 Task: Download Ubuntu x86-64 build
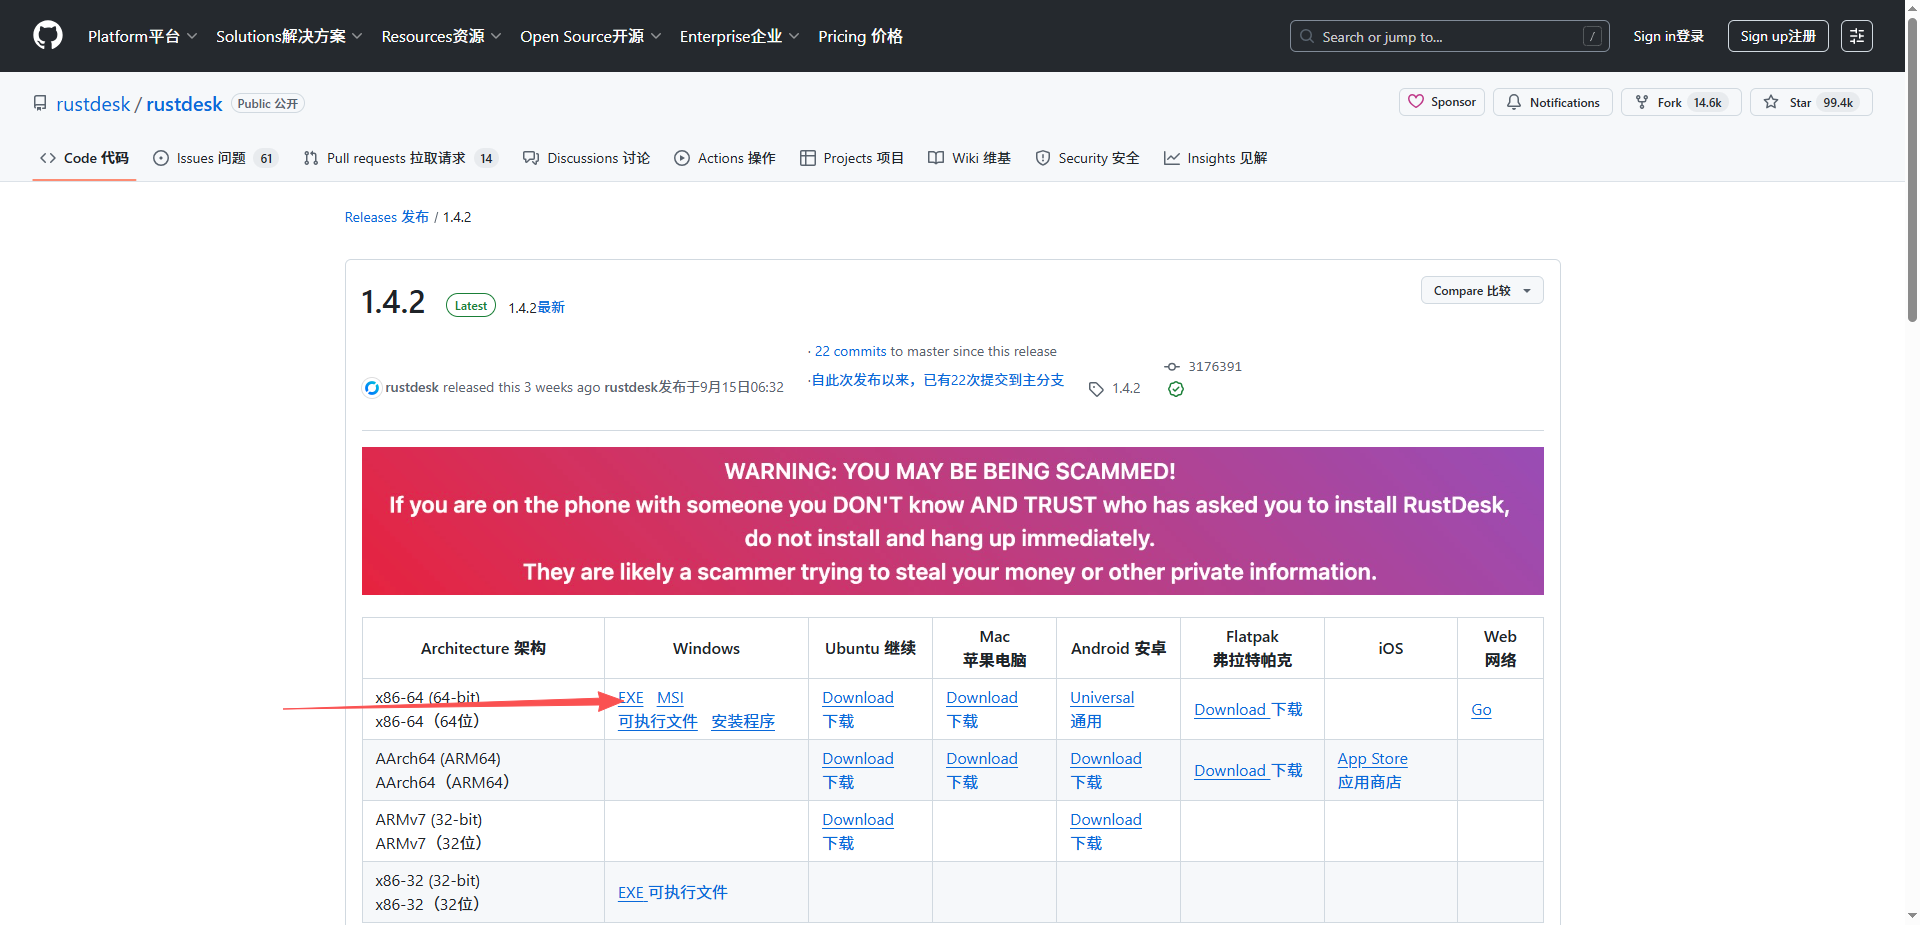(858, 698)
